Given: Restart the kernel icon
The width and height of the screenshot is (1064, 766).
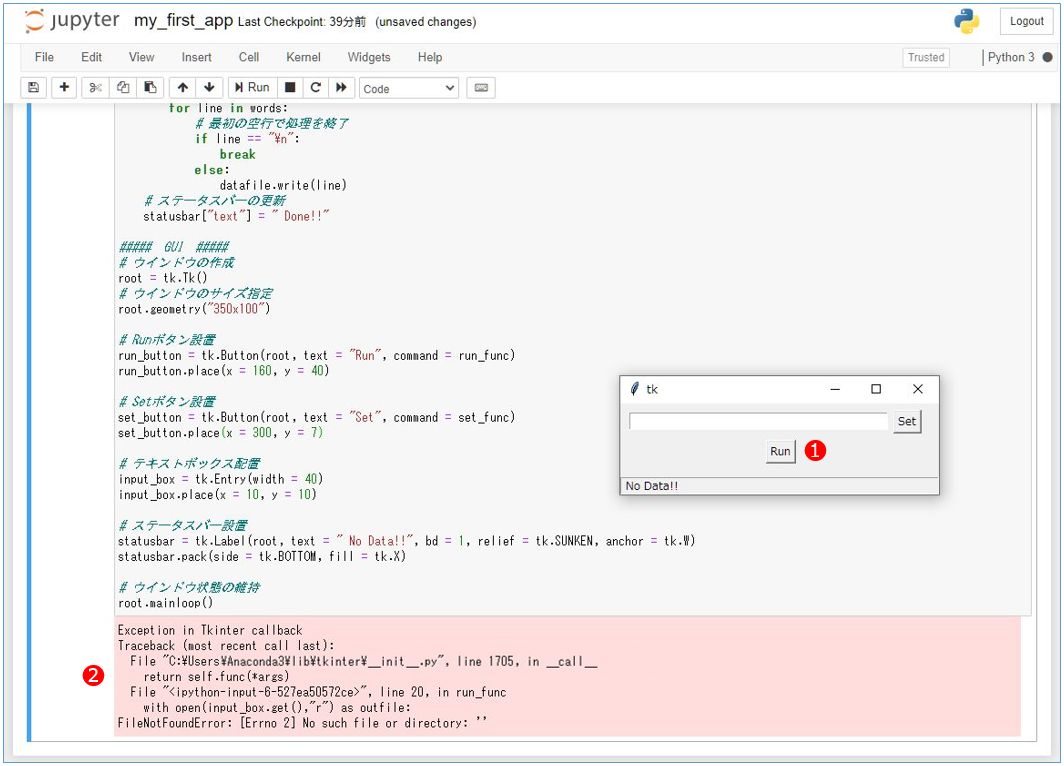Looking at the screenshot, I should [x=316, y=88].
